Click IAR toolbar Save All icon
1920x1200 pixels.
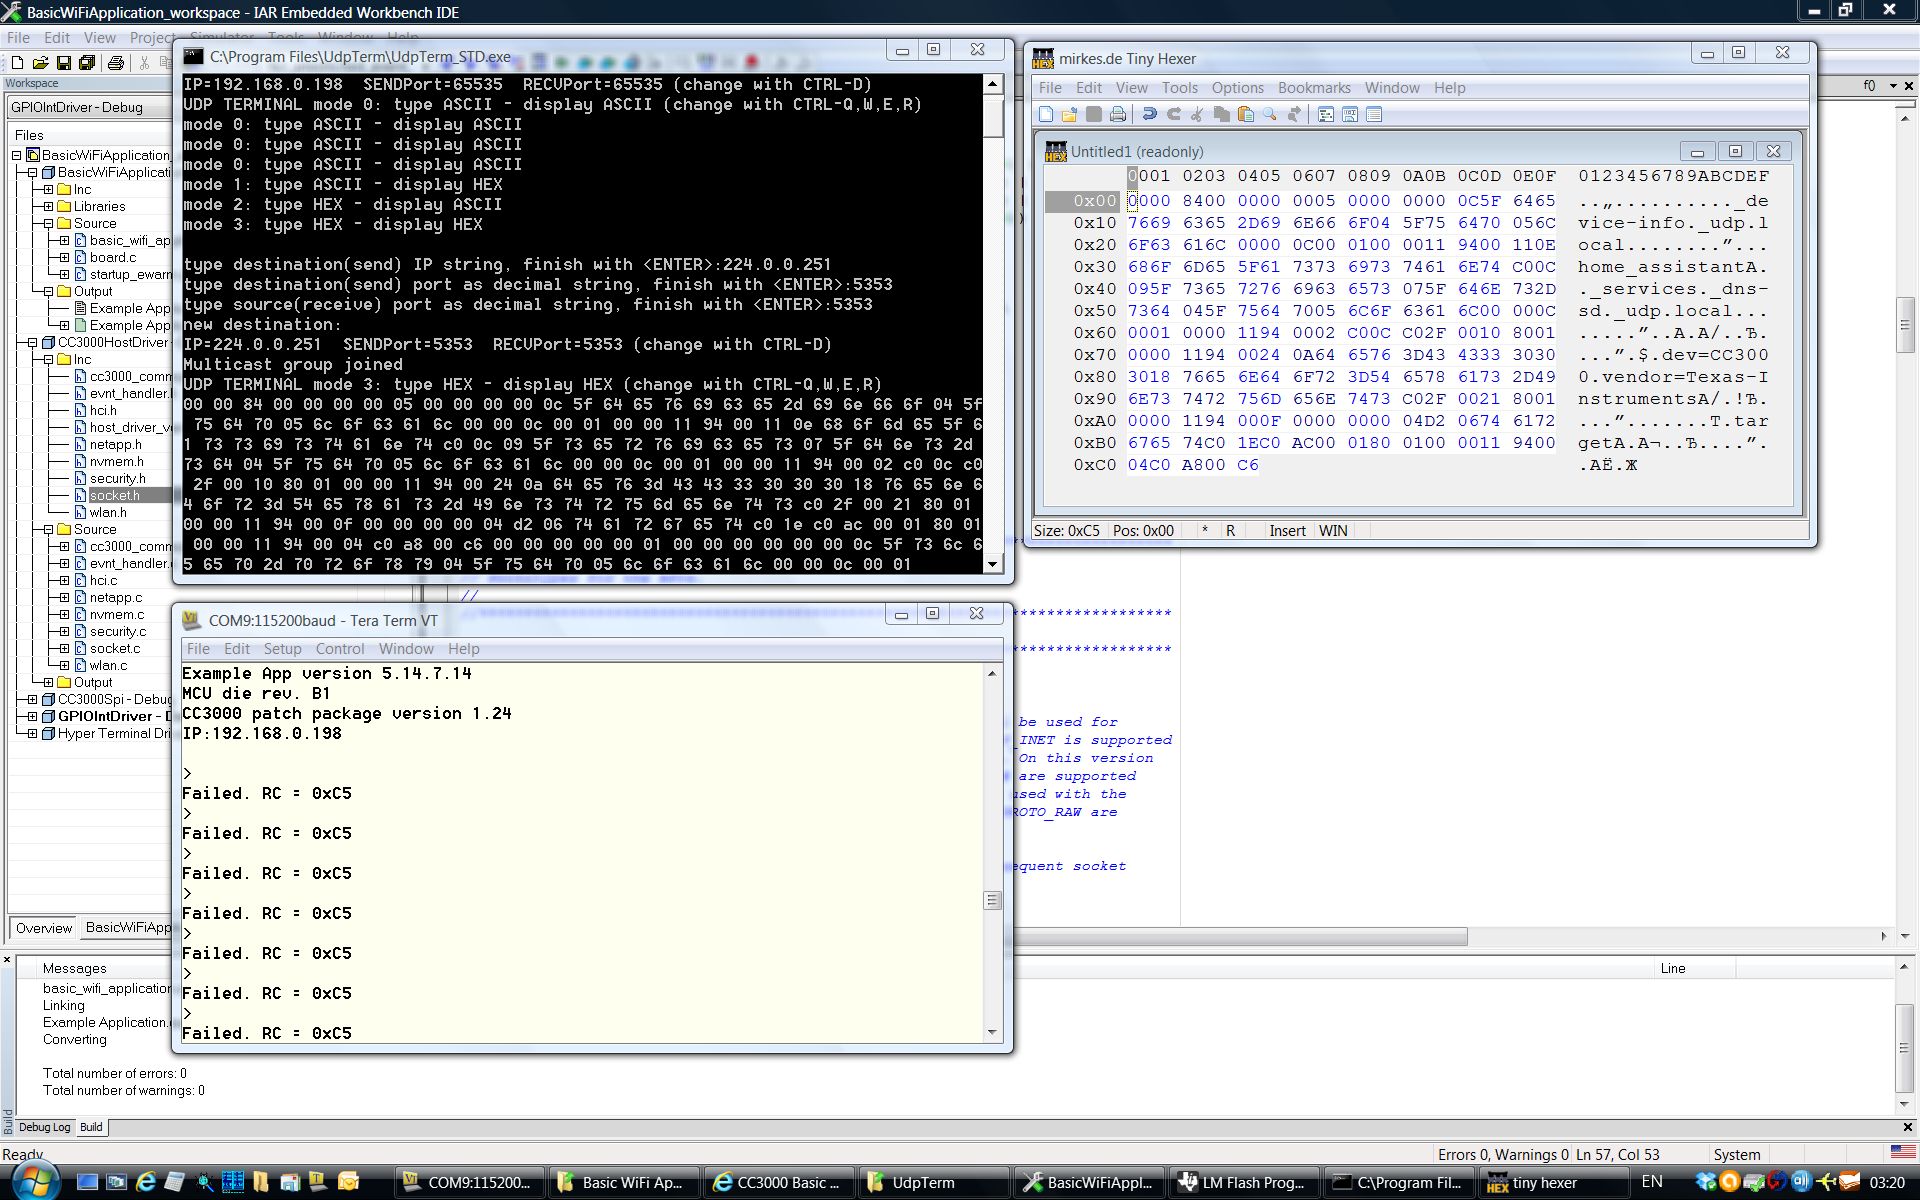click(x=87, y=63)
